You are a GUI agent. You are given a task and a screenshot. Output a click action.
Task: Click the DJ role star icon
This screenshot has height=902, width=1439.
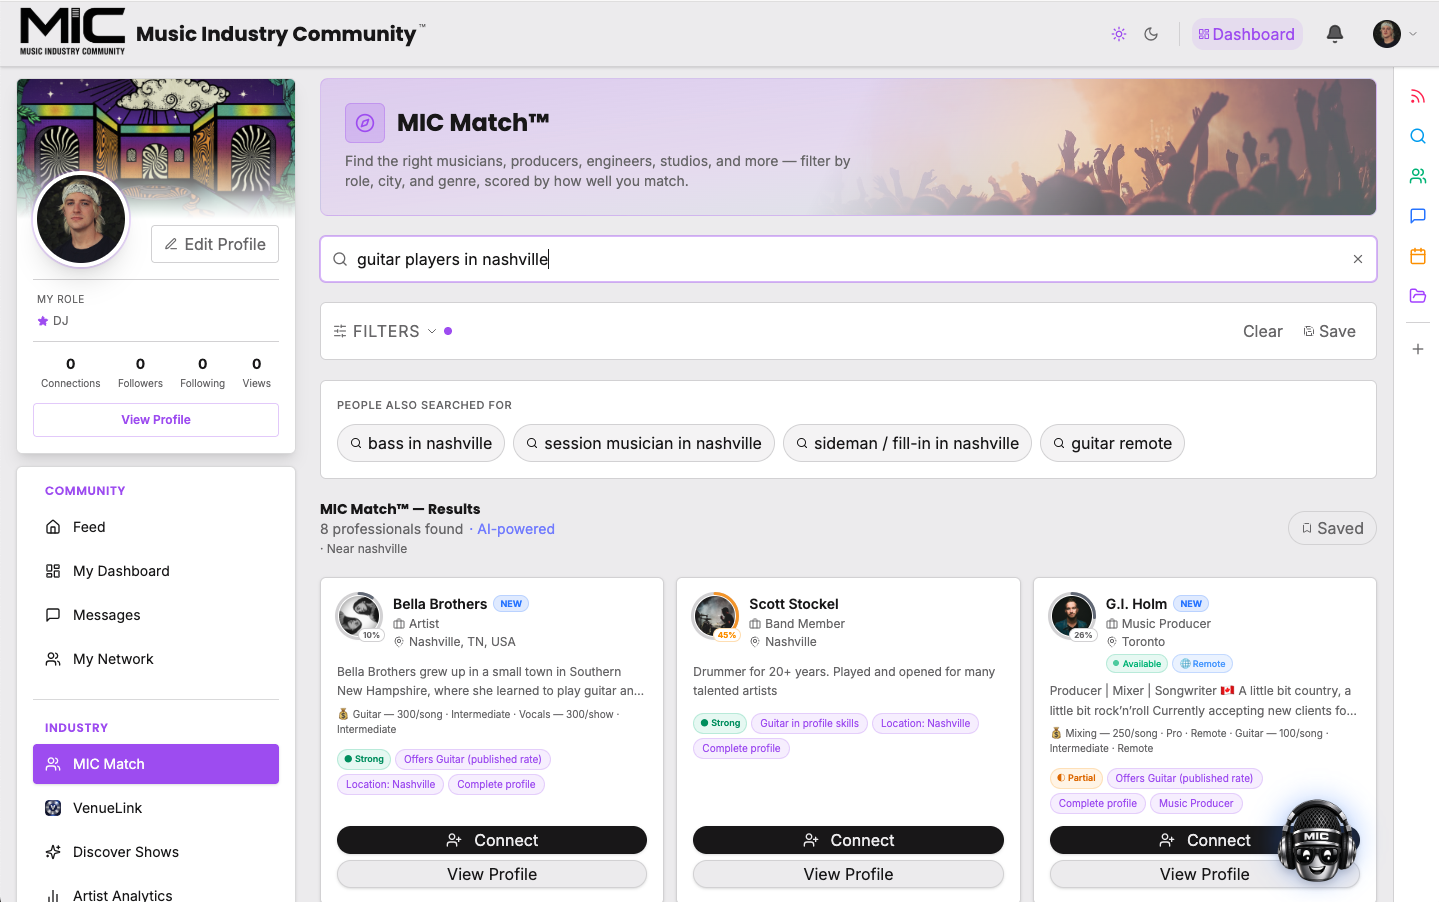[x=43, y=321]
